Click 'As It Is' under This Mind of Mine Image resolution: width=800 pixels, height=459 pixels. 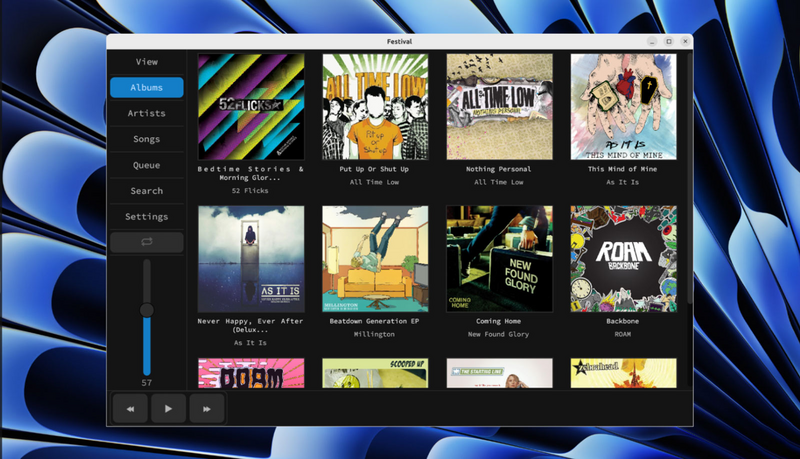coord(622,182)
